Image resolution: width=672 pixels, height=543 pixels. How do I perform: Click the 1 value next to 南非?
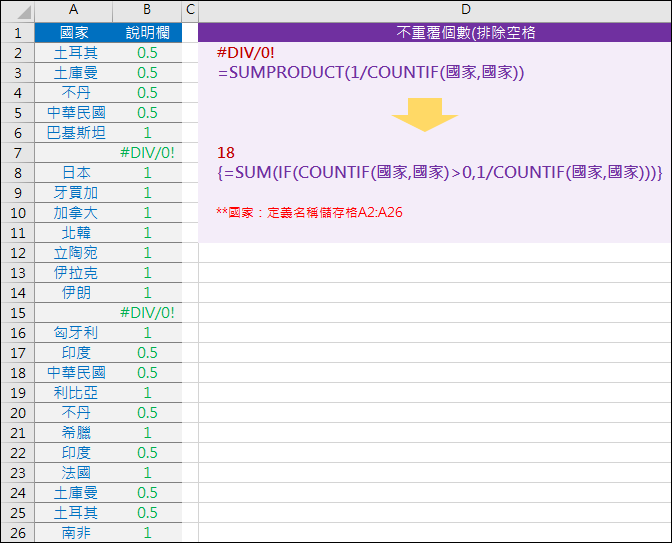[x=147, y=533]
